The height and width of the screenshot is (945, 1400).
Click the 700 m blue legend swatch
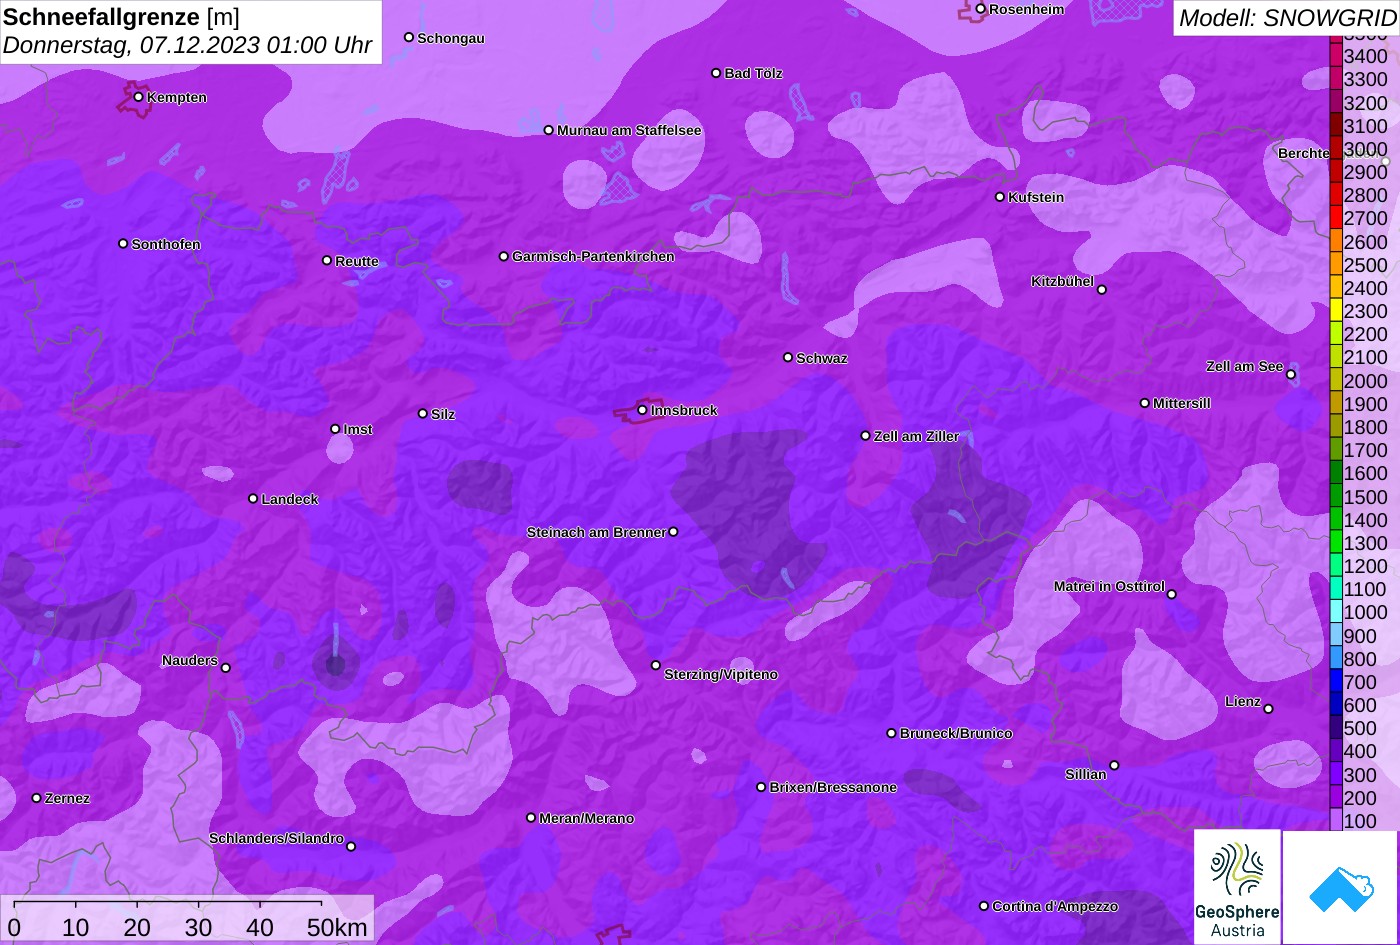pos(1335,681)
